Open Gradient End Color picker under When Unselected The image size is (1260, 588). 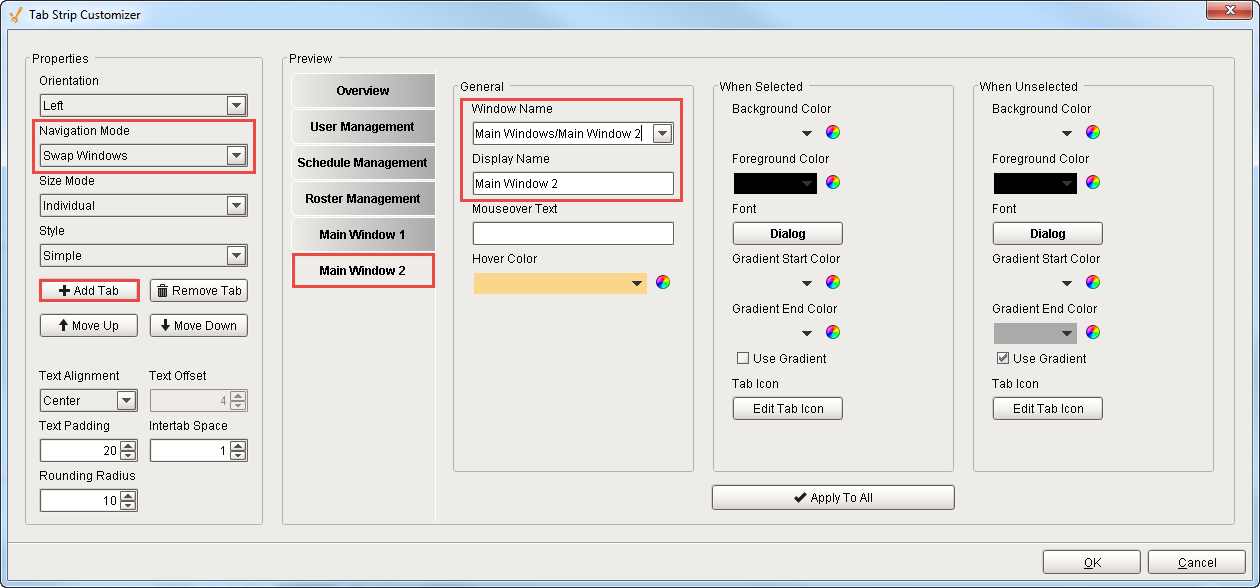1095,332
